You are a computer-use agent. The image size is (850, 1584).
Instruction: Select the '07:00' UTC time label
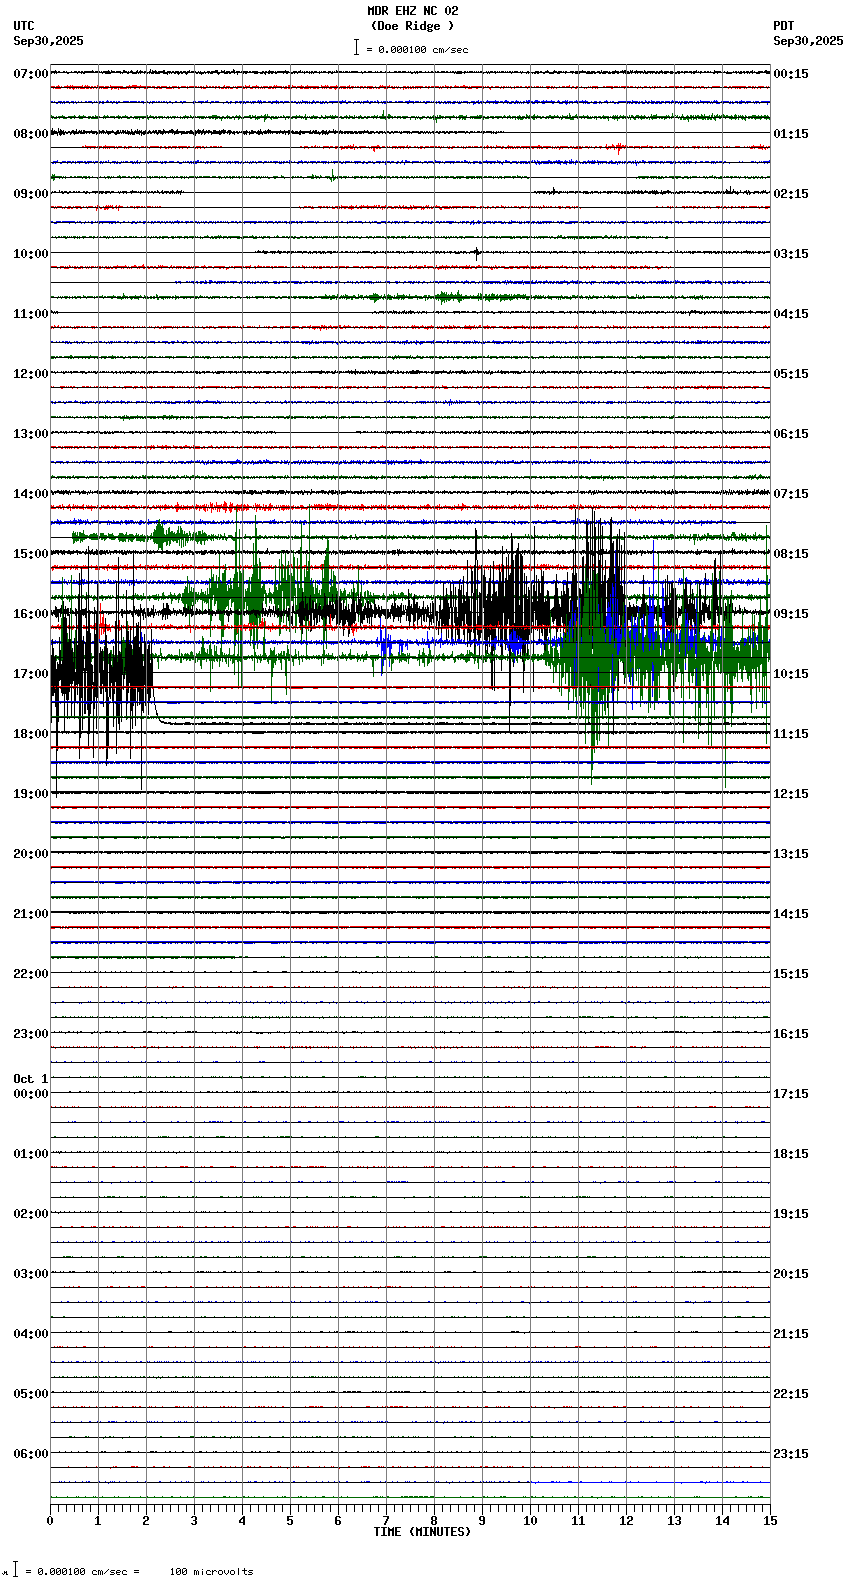pyautogui.click(x=31, y=74)
